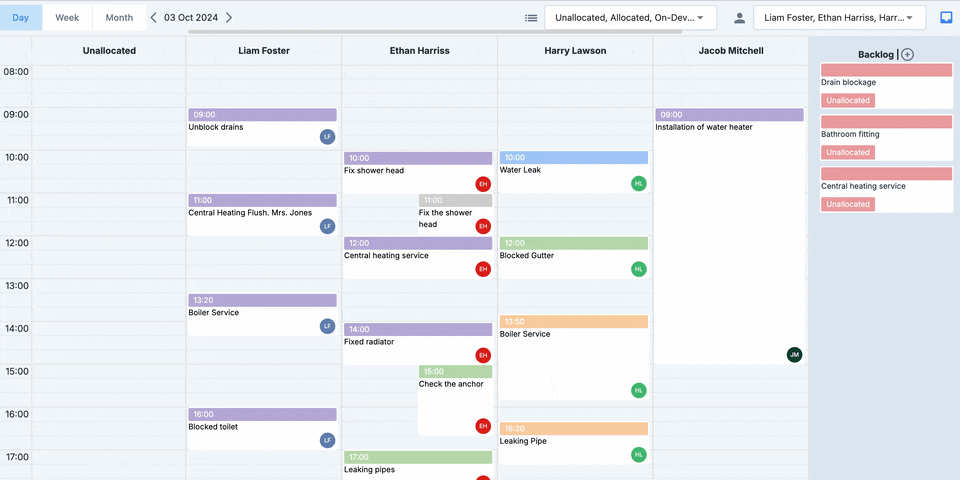Open the Leaking Pipe job at 16:20
The width and height of the screenshot is (960, 480).
click(x=573, y=443)
